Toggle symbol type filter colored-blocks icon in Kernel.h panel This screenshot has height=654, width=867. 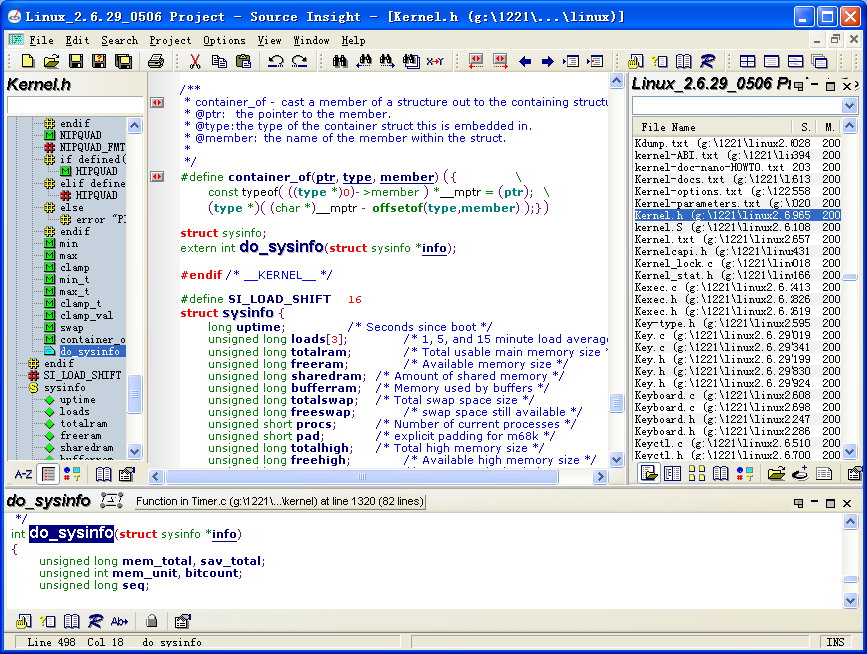72,474
